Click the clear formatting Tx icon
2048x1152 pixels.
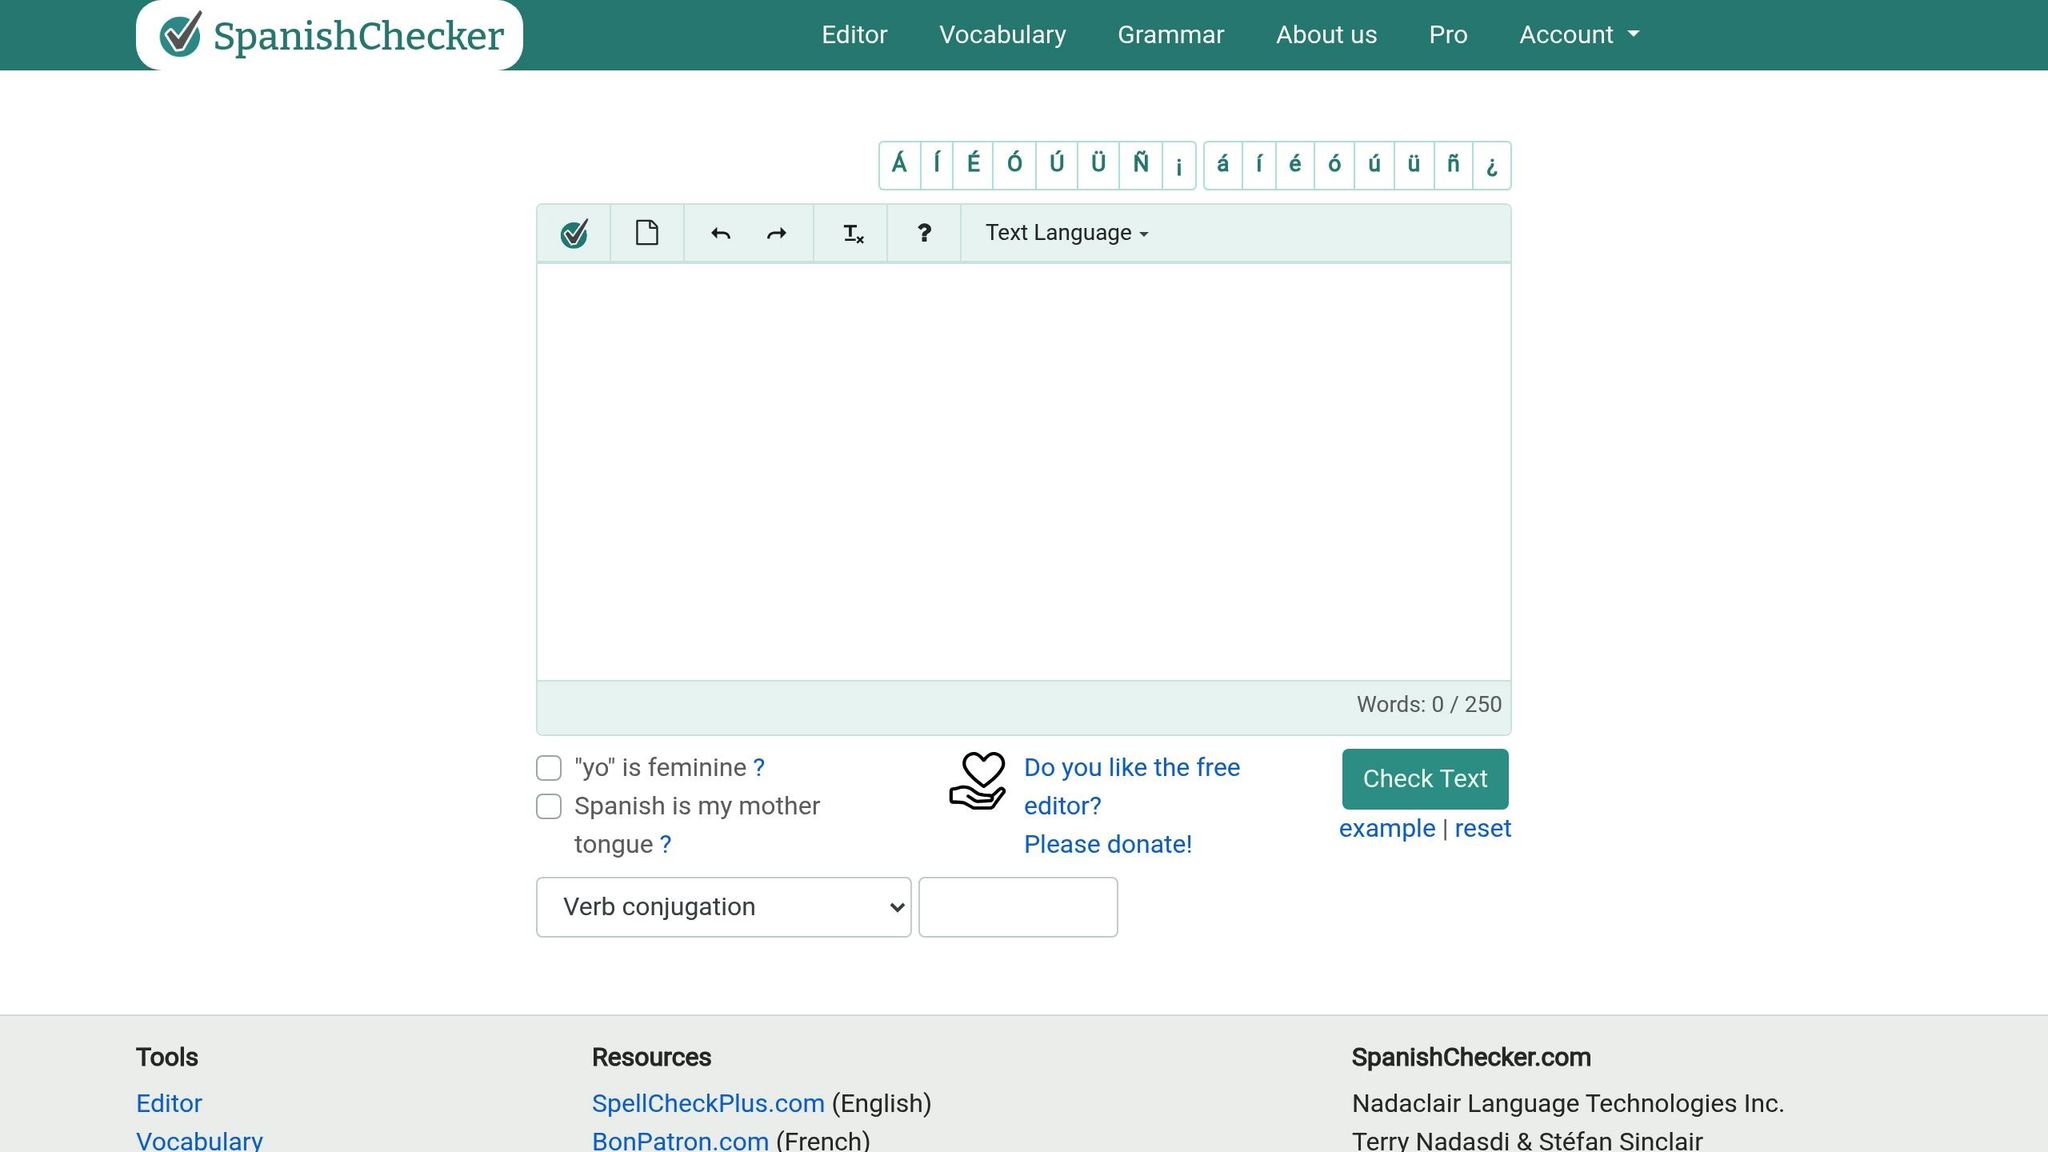(853, 234)
